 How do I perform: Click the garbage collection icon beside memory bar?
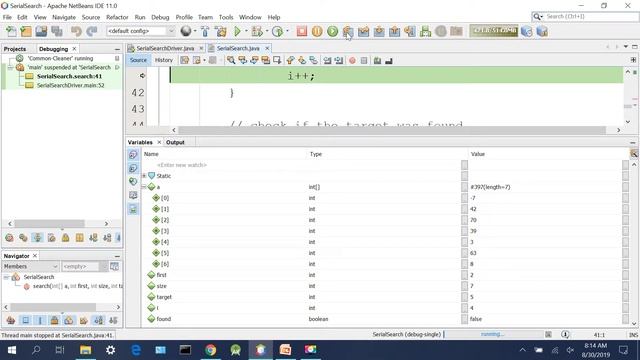click(x=527, y=31)
